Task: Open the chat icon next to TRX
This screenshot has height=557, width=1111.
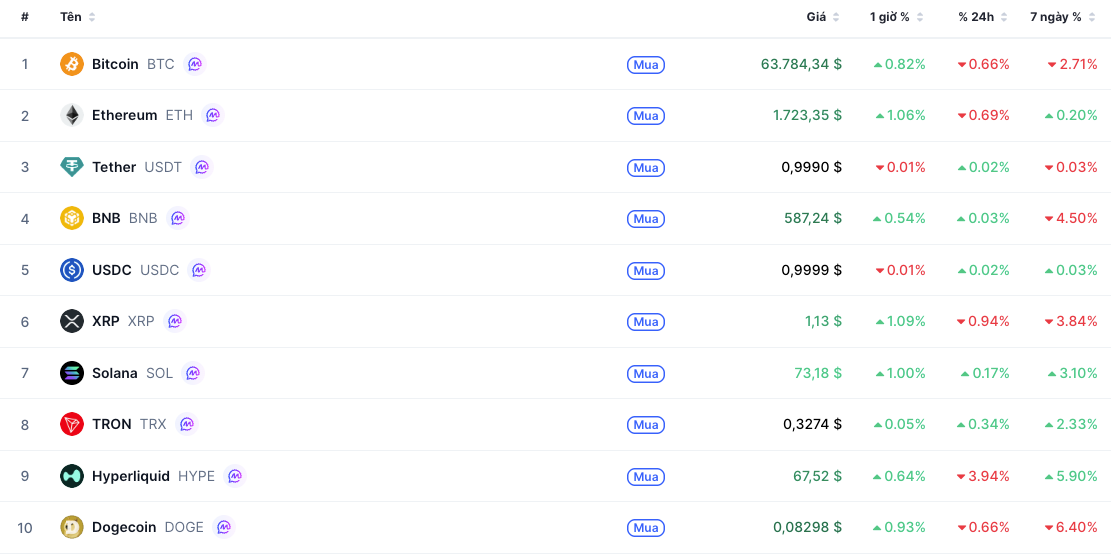Action: click(186, 424)
